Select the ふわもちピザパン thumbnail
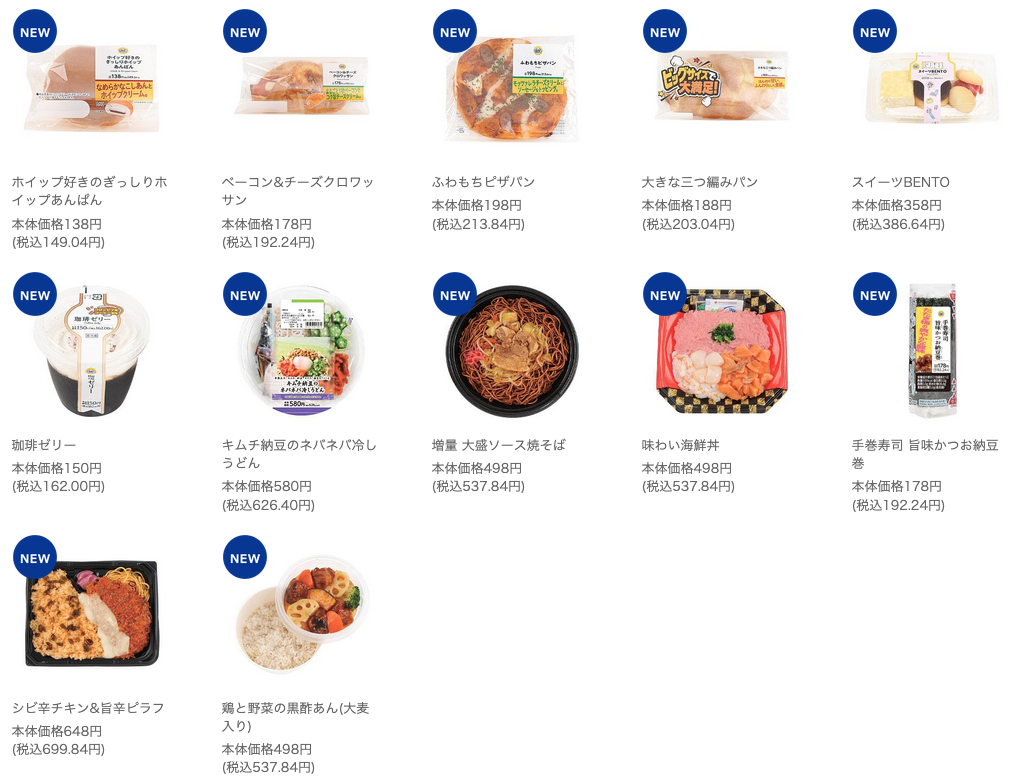 [512, 89]
